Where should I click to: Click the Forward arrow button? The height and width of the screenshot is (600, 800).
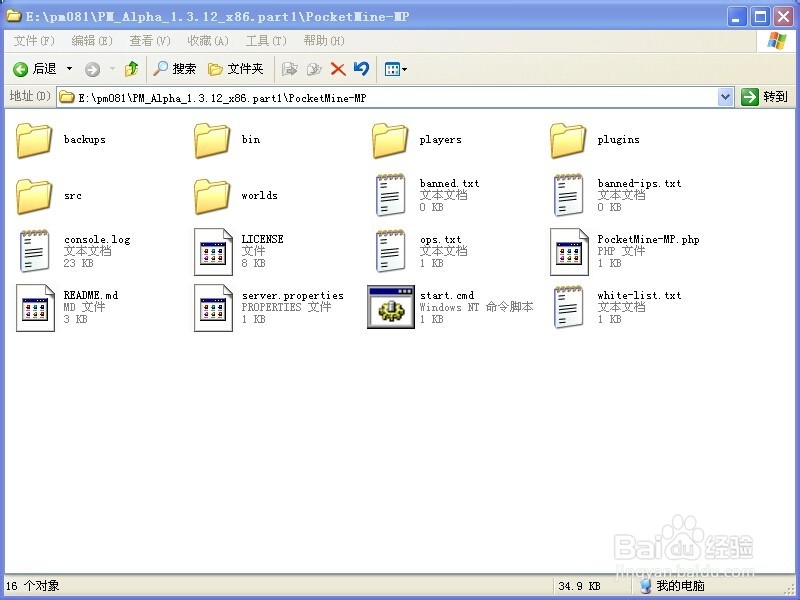[92, 69]
